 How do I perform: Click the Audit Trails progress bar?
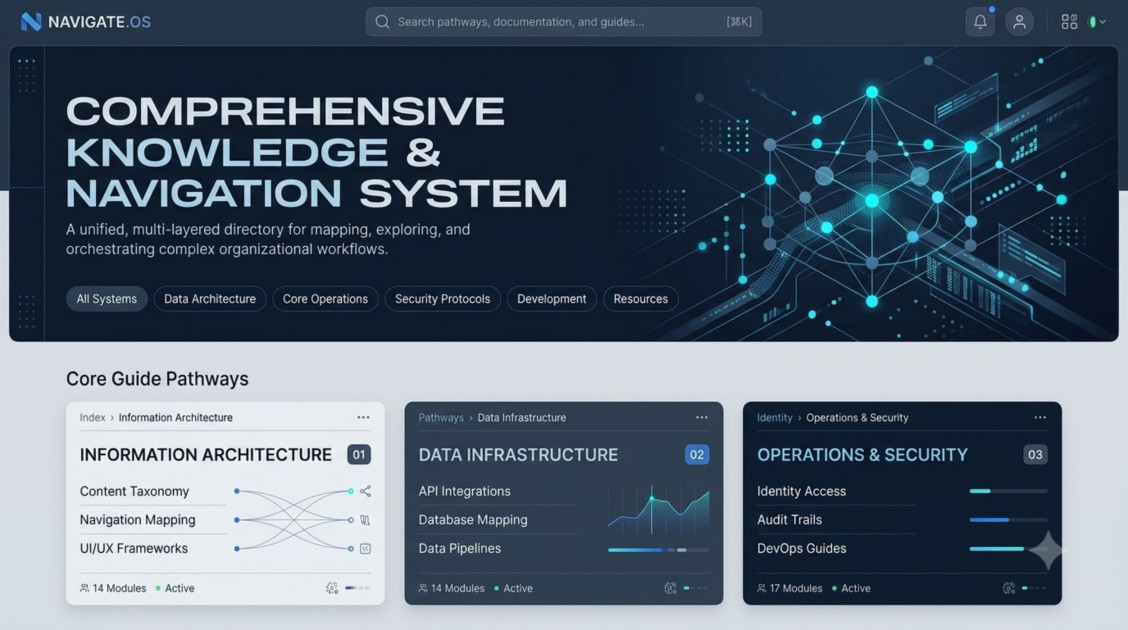1009,520
